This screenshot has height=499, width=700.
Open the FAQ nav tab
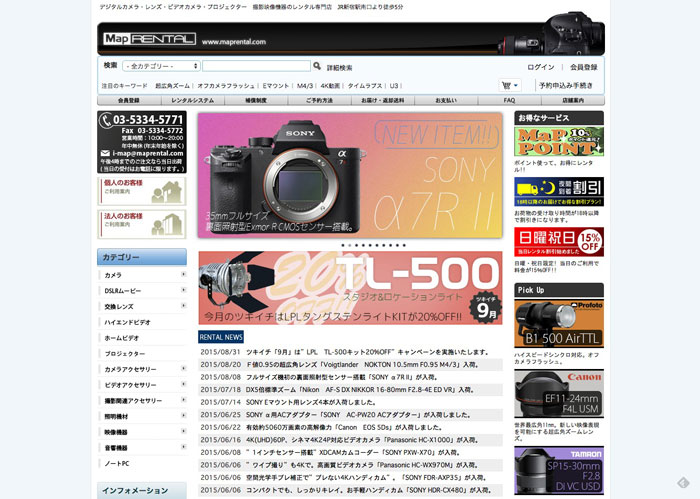point(509,100)
